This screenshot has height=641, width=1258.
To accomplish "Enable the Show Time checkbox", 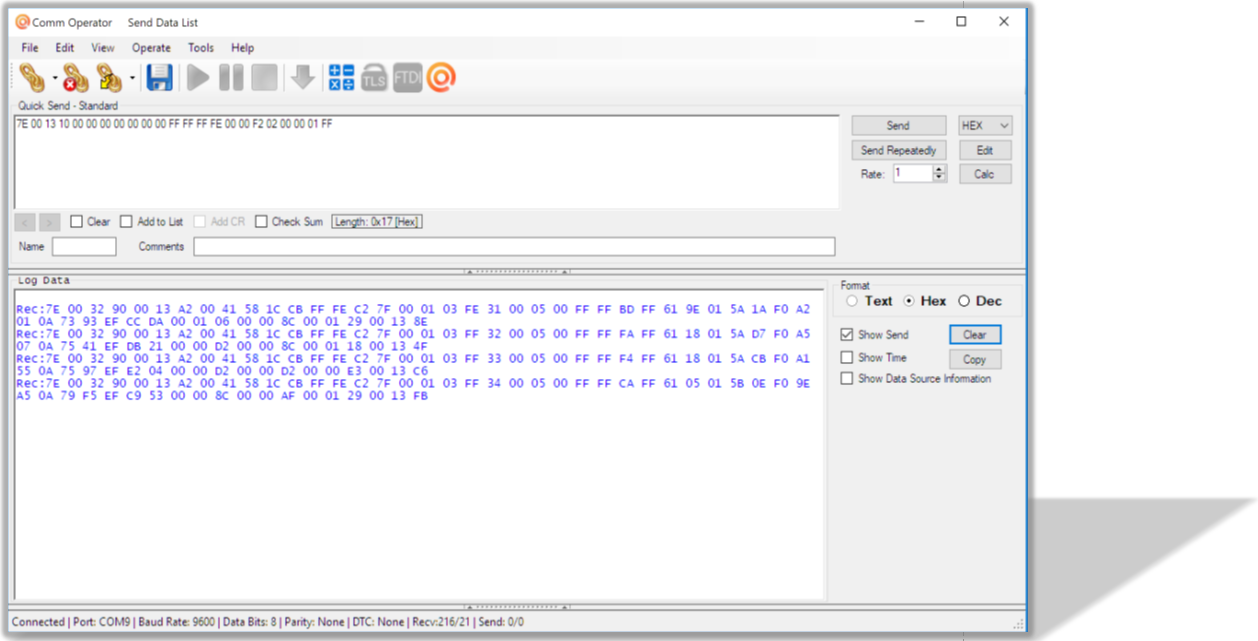I will 847,357.
